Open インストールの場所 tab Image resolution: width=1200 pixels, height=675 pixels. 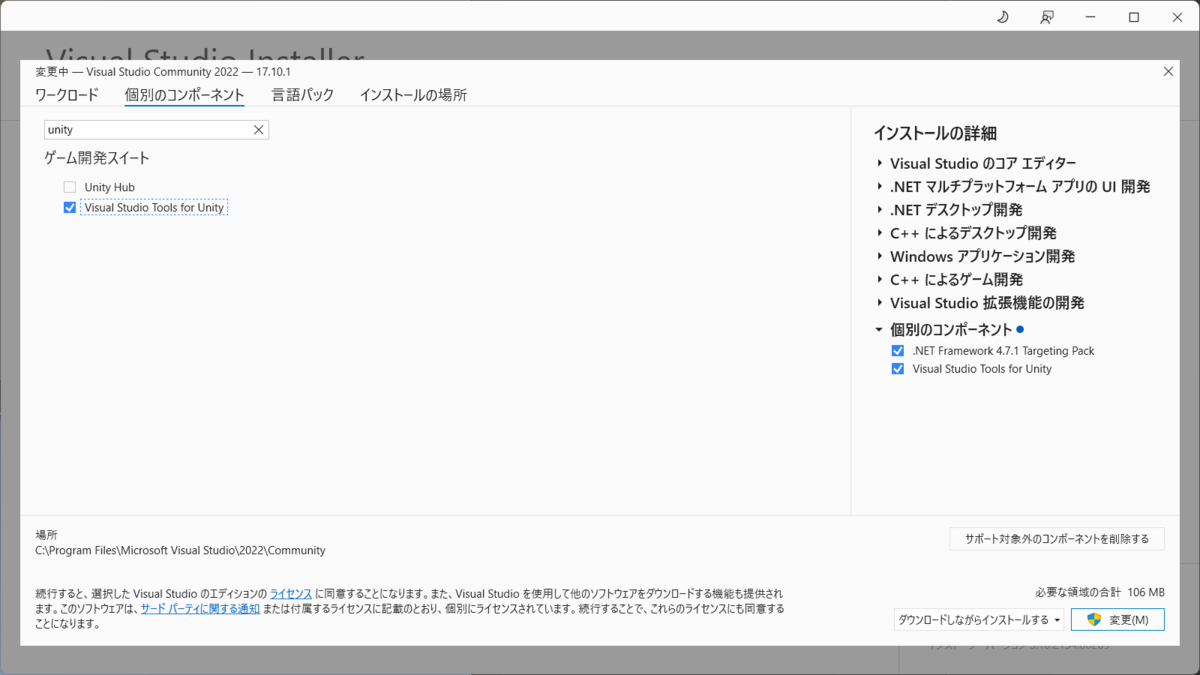(x=413, y=95)
